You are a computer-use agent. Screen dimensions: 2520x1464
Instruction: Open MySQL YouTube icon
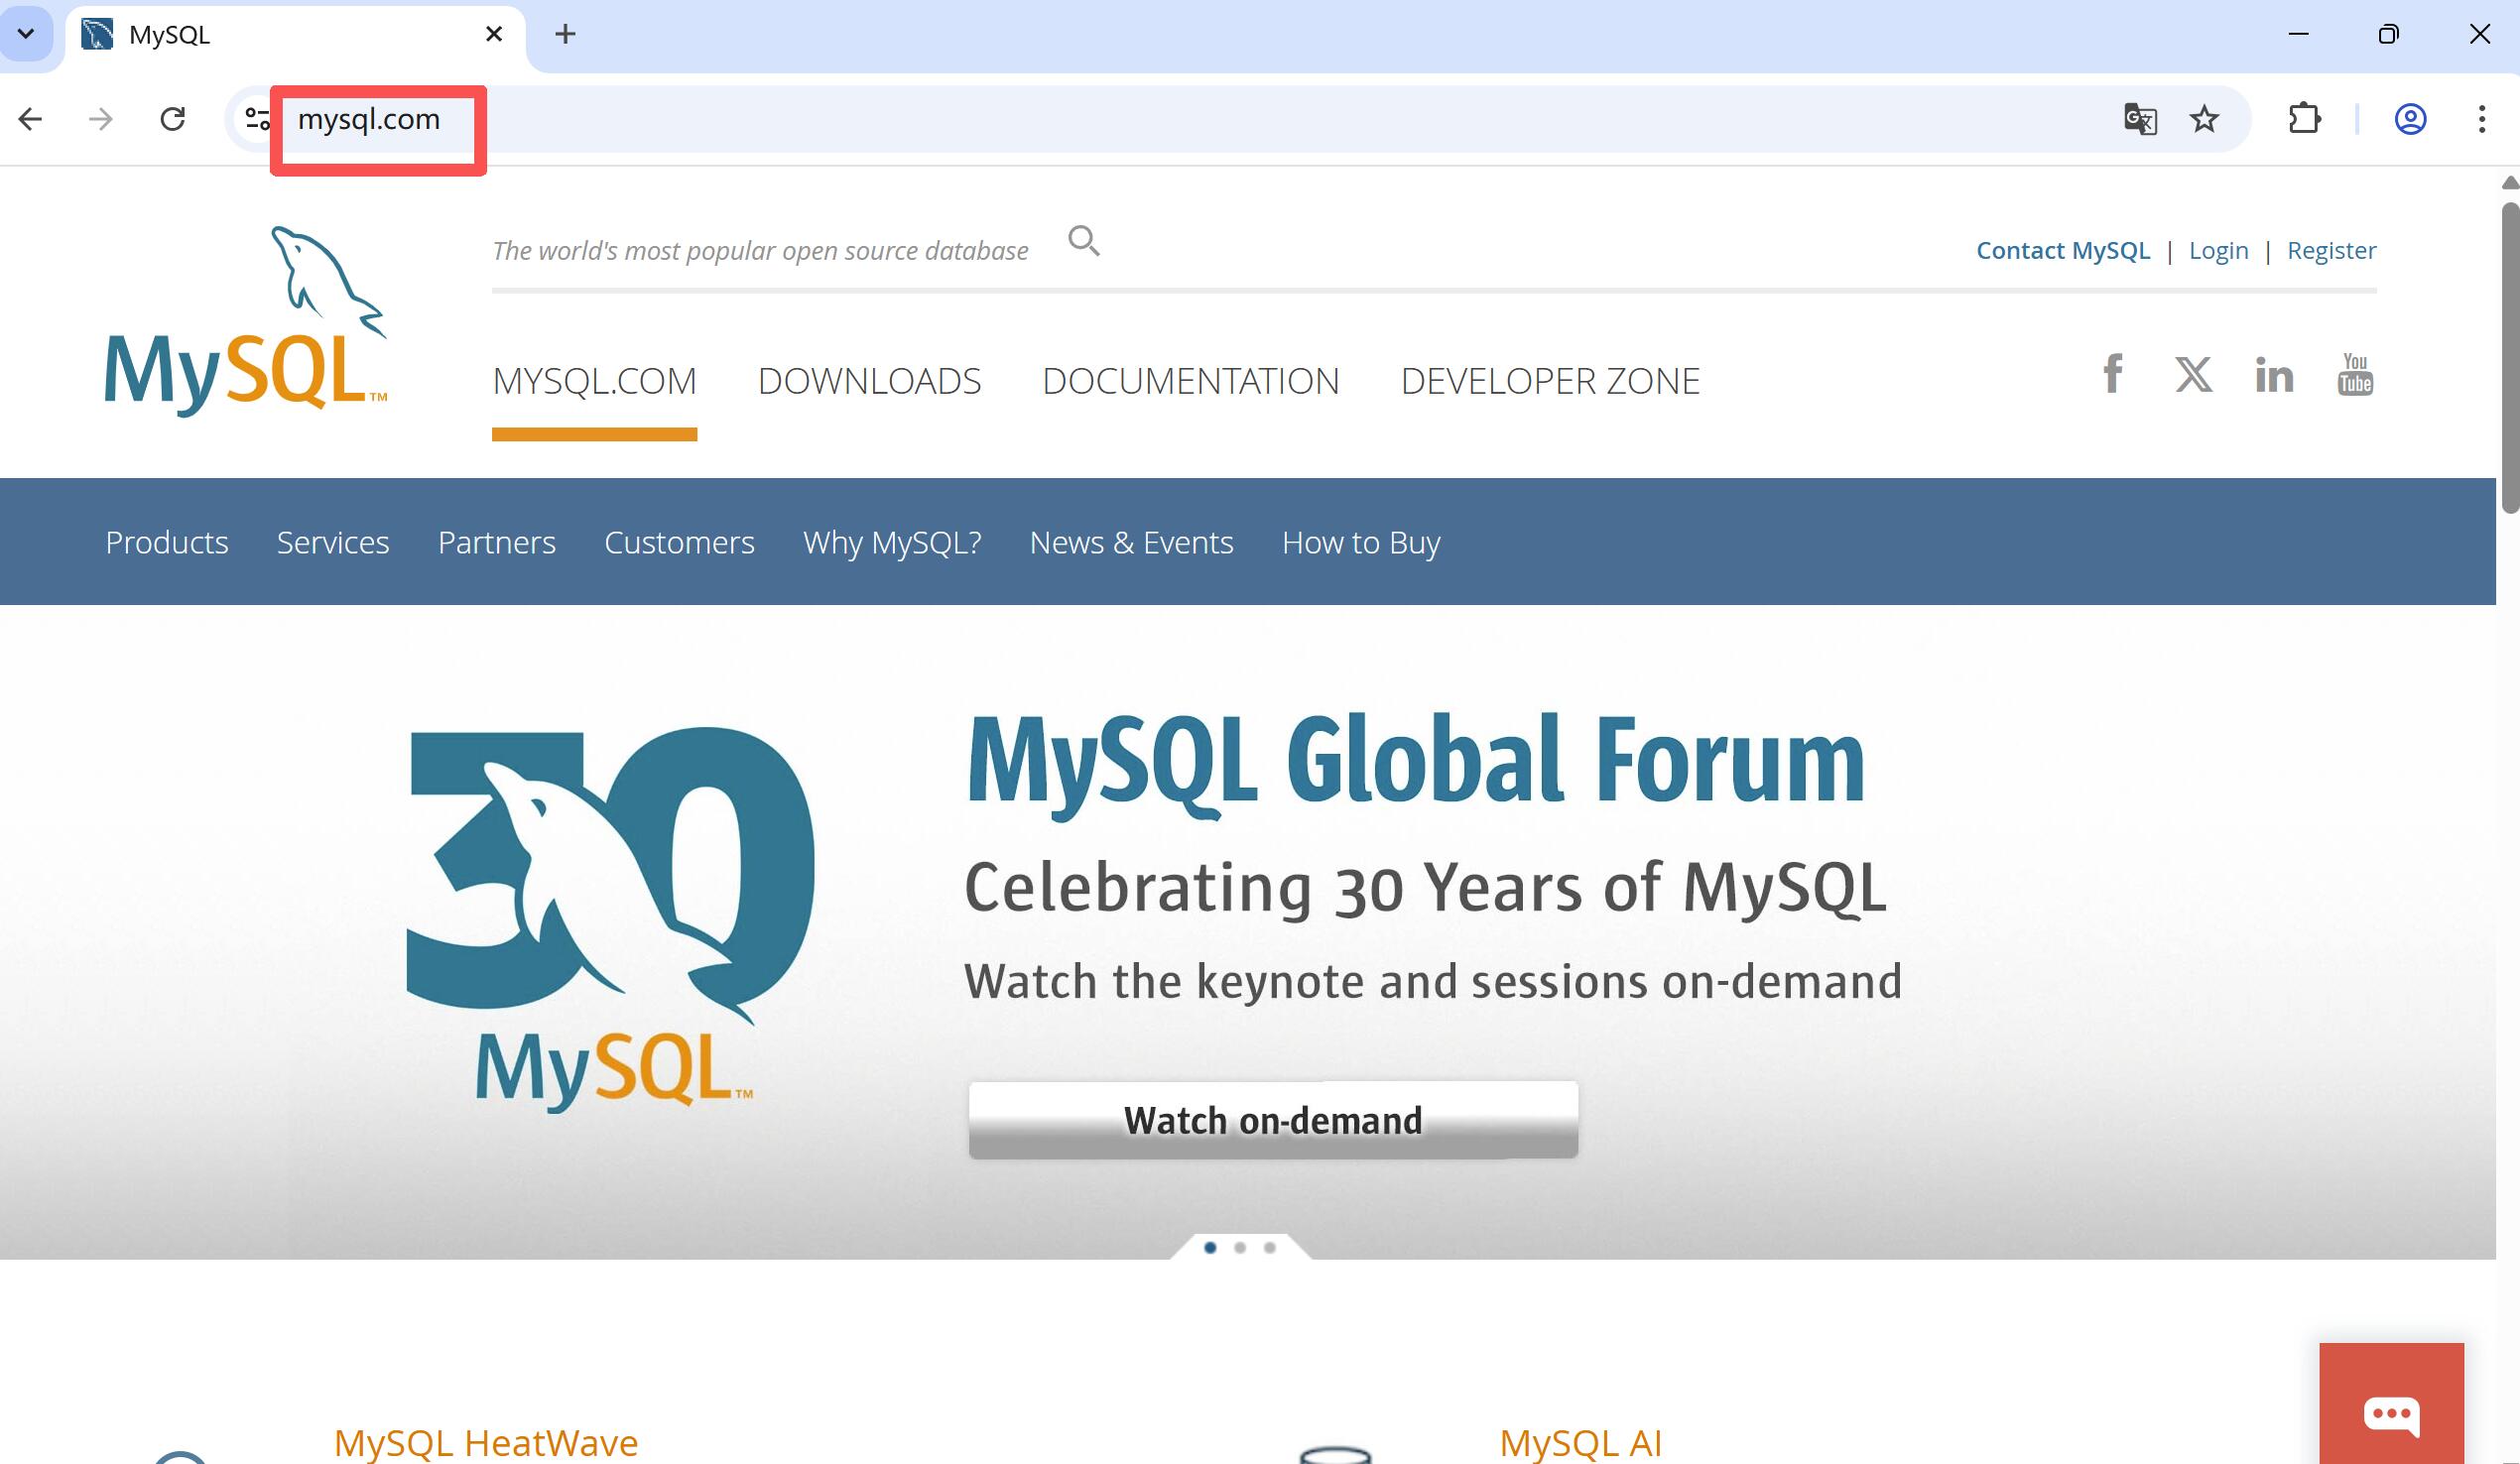click(x=2355, y=374)
